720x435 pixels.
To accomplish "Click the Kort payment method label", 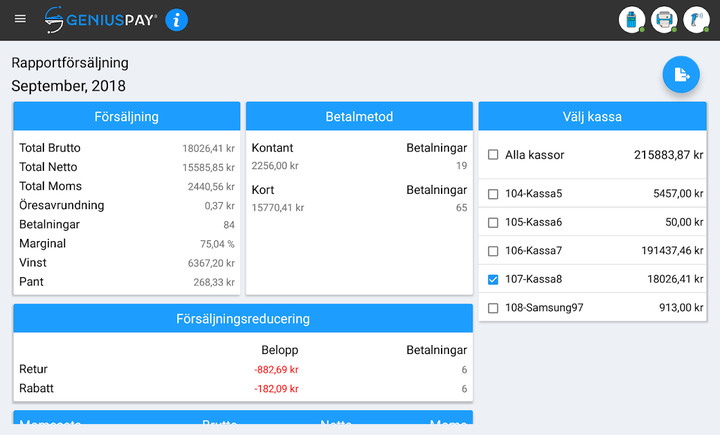I will point(263,190).
